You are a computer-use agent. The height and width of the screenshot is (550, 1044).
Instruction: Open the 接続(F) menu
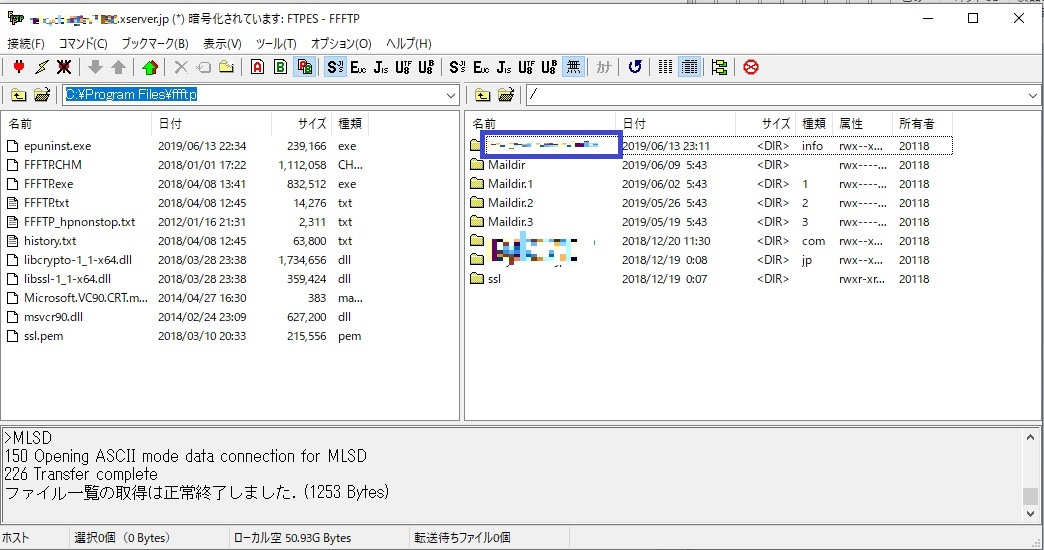pos(26,44)
